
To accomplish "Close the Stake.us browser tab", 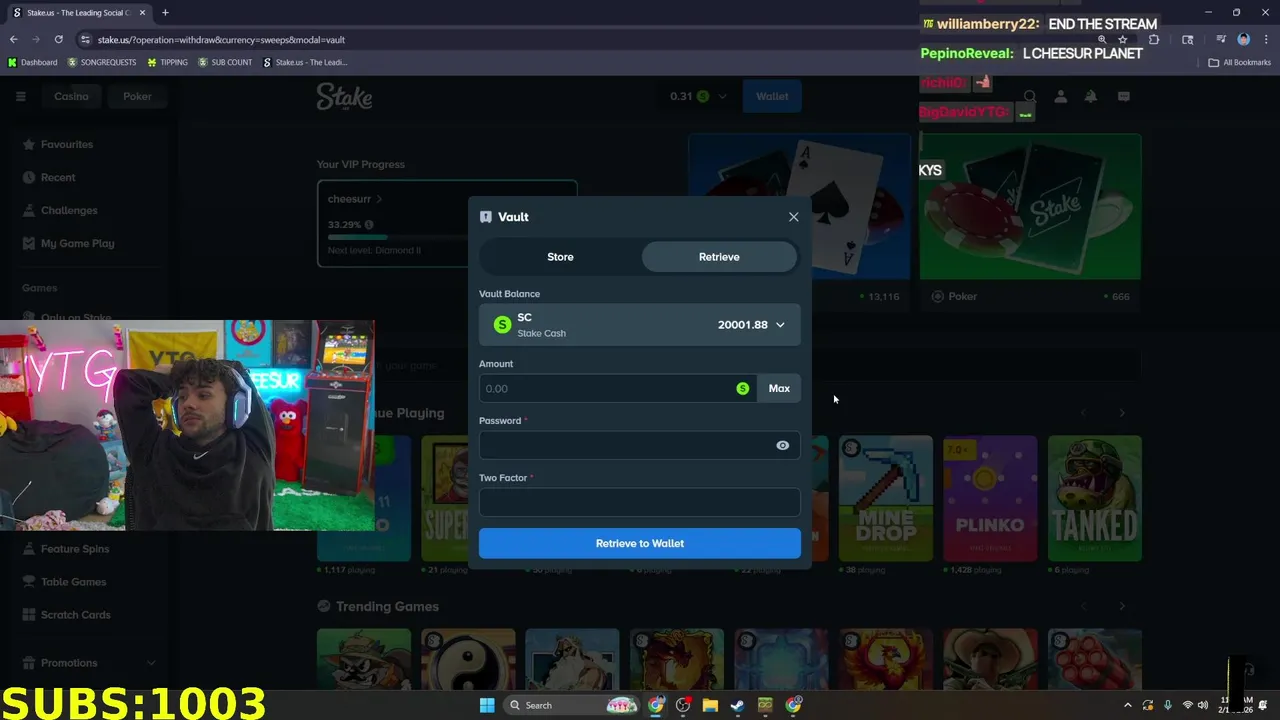I will tap(142, 13).
